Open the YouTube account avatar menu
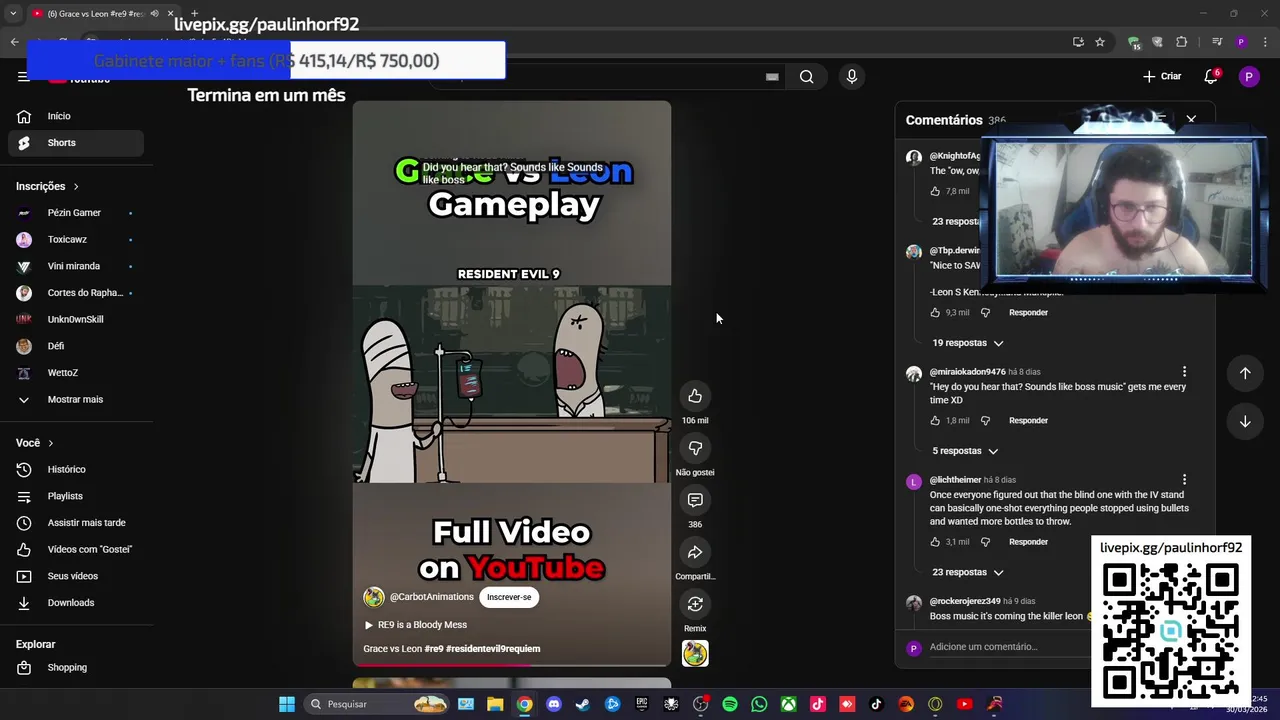The height and width of the screenshot is (720, 1280). point(1248,77)
